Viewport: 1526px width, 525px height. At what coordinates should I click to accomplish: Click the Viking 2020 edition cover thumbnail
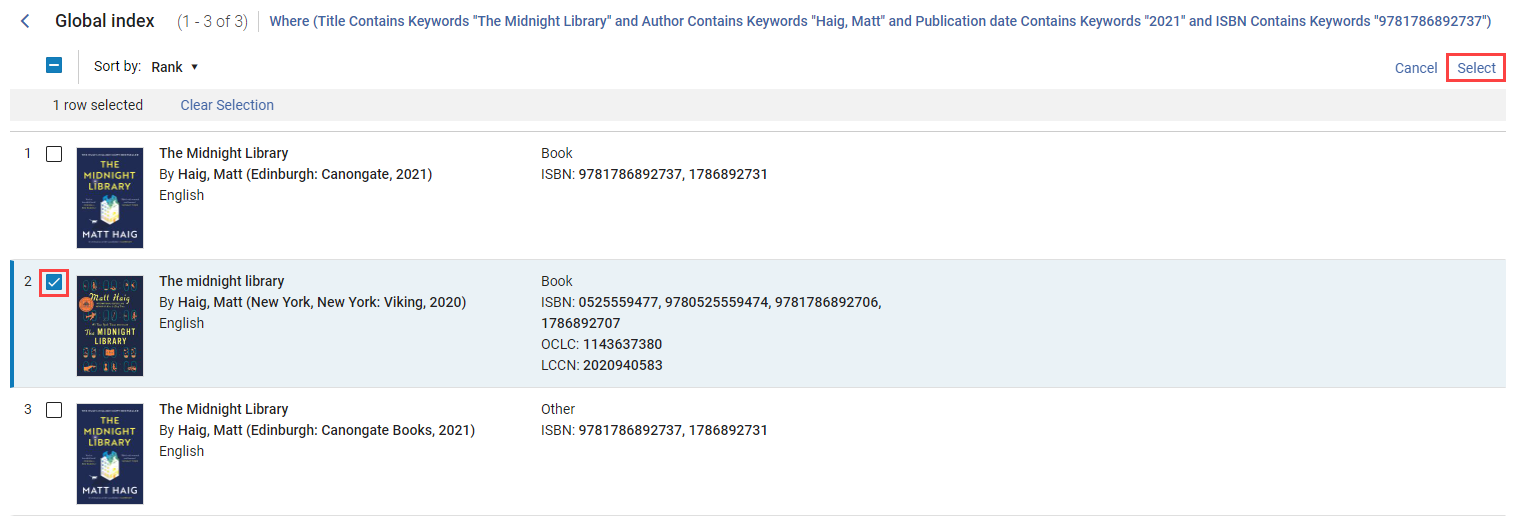tap(110, 326)
